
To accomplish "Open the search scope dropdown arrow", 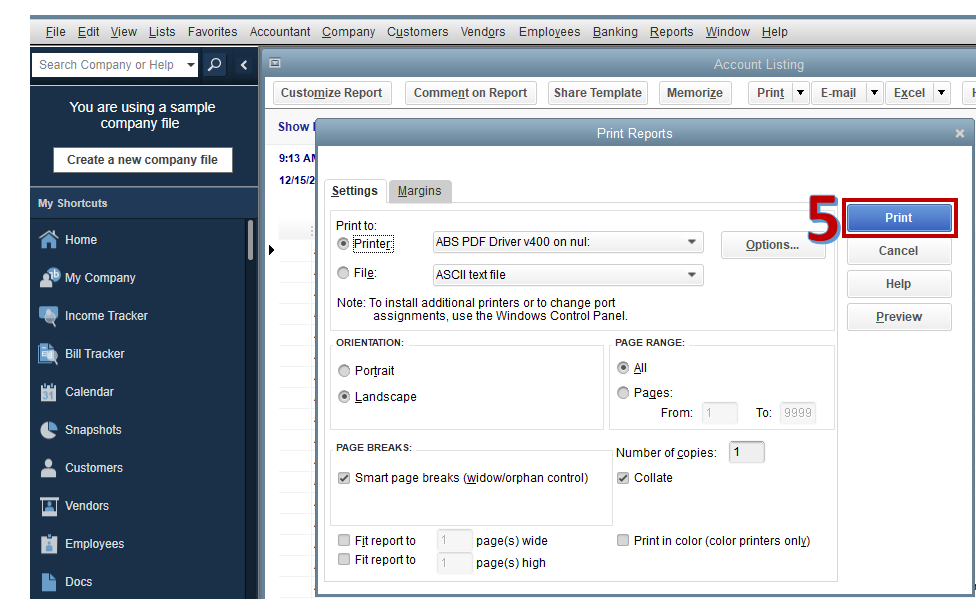I will click(x=190, y=65).
